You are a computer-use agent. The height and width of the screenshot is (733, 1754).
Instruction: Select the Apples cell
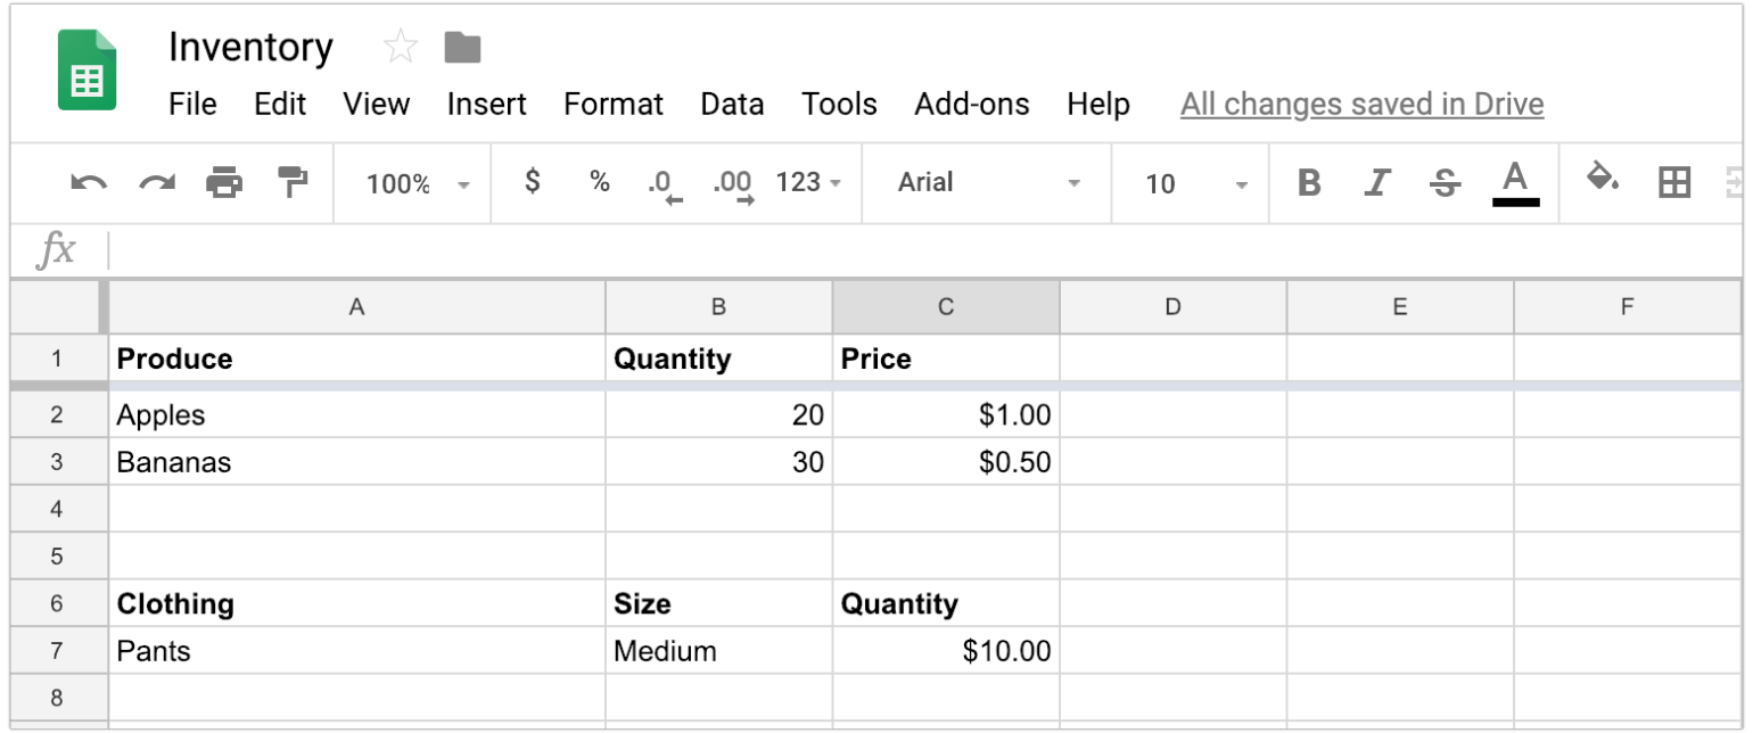pos(356,415)
